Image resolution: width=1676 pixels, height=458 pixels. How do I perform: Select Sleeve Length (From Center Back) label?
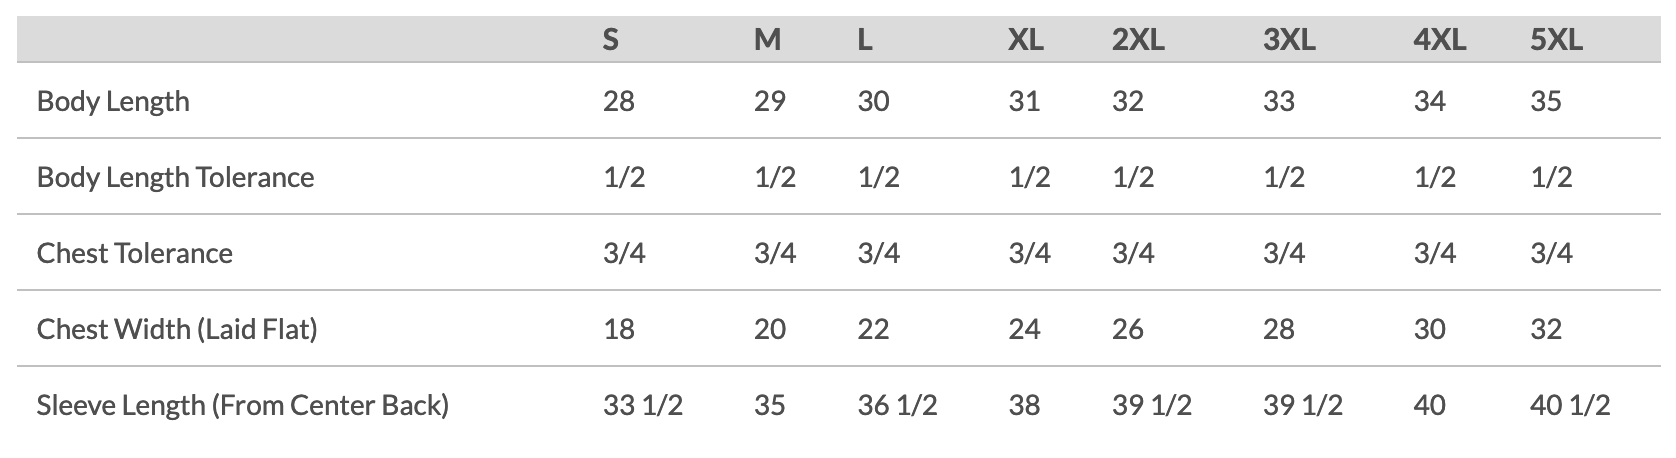[x=243, y=405]
